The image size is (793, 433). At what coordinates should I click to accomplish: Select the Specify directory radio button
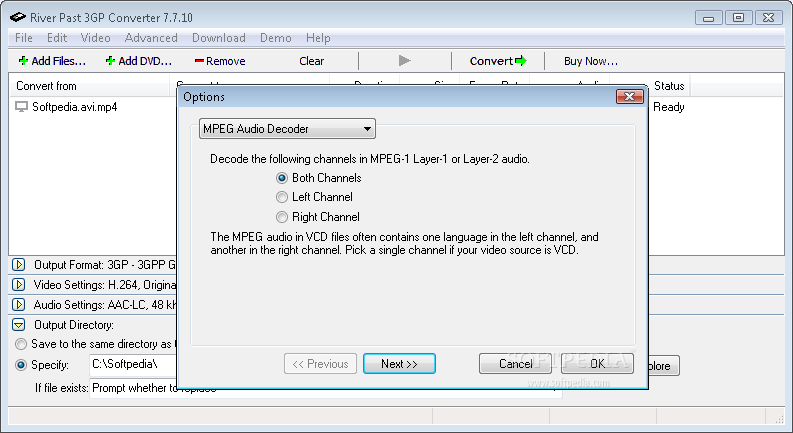[21, 365]
